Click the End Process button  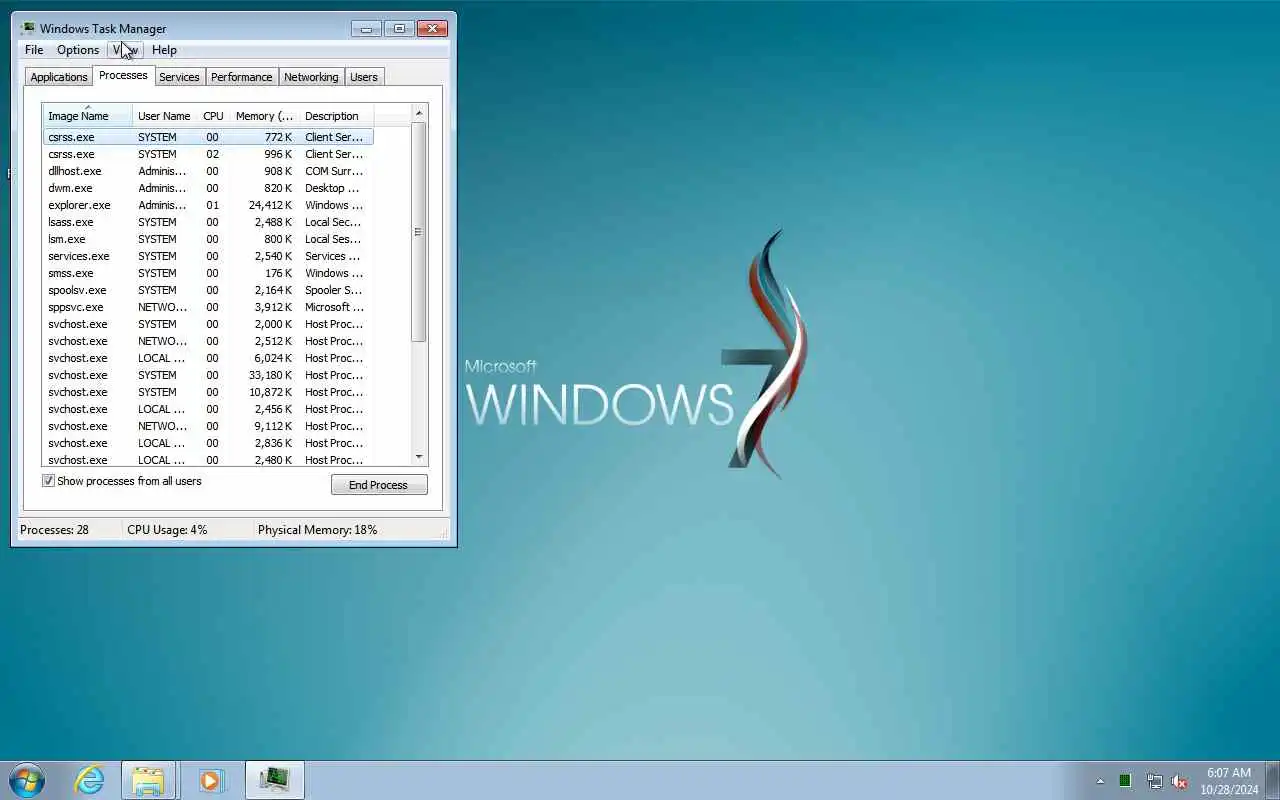click(379, 485)
